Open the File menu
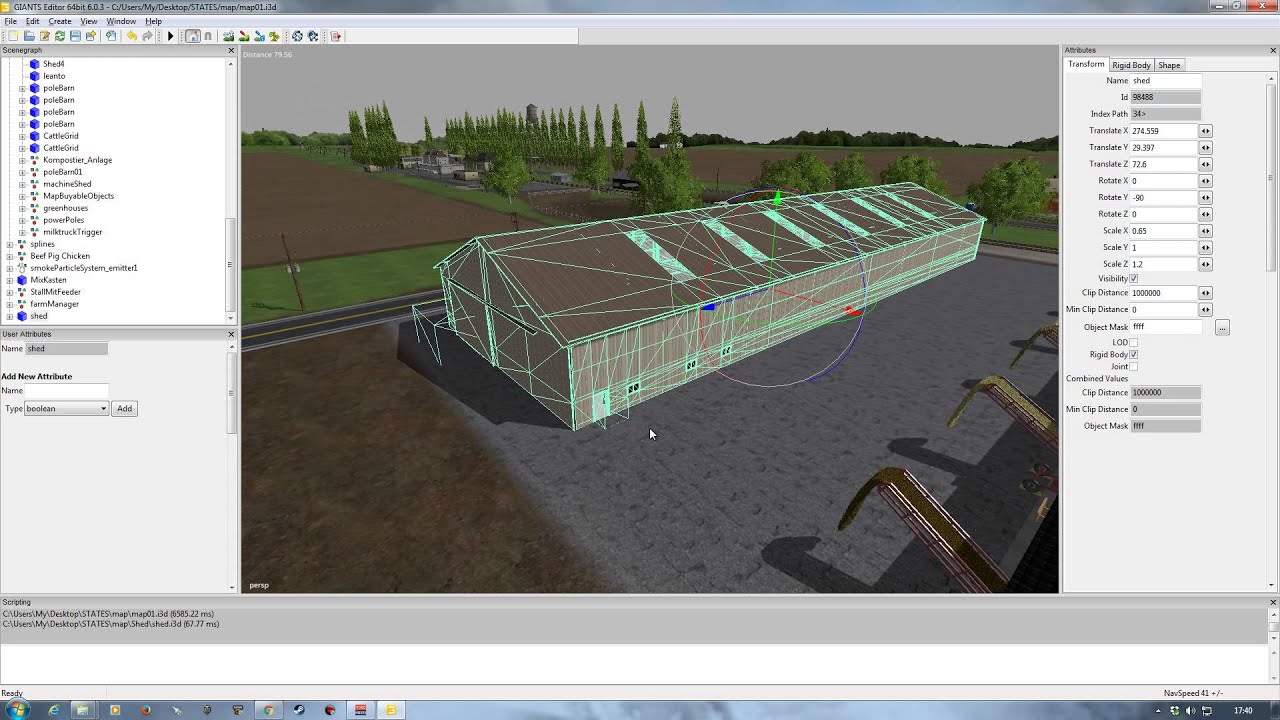The width and height of the screenshot is (1280, 720). click(10, 21)
